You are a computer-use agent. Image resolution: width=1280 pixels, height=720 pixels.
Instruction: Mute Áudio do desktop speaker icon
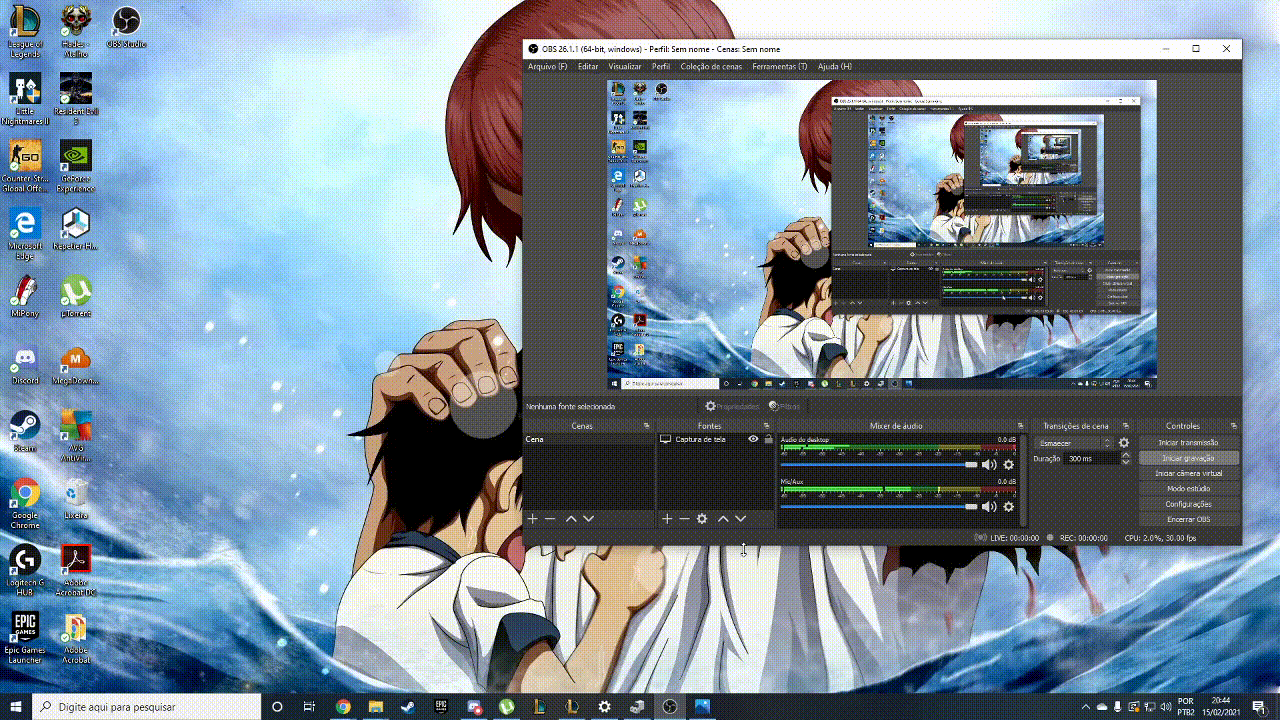pos(989,465)
